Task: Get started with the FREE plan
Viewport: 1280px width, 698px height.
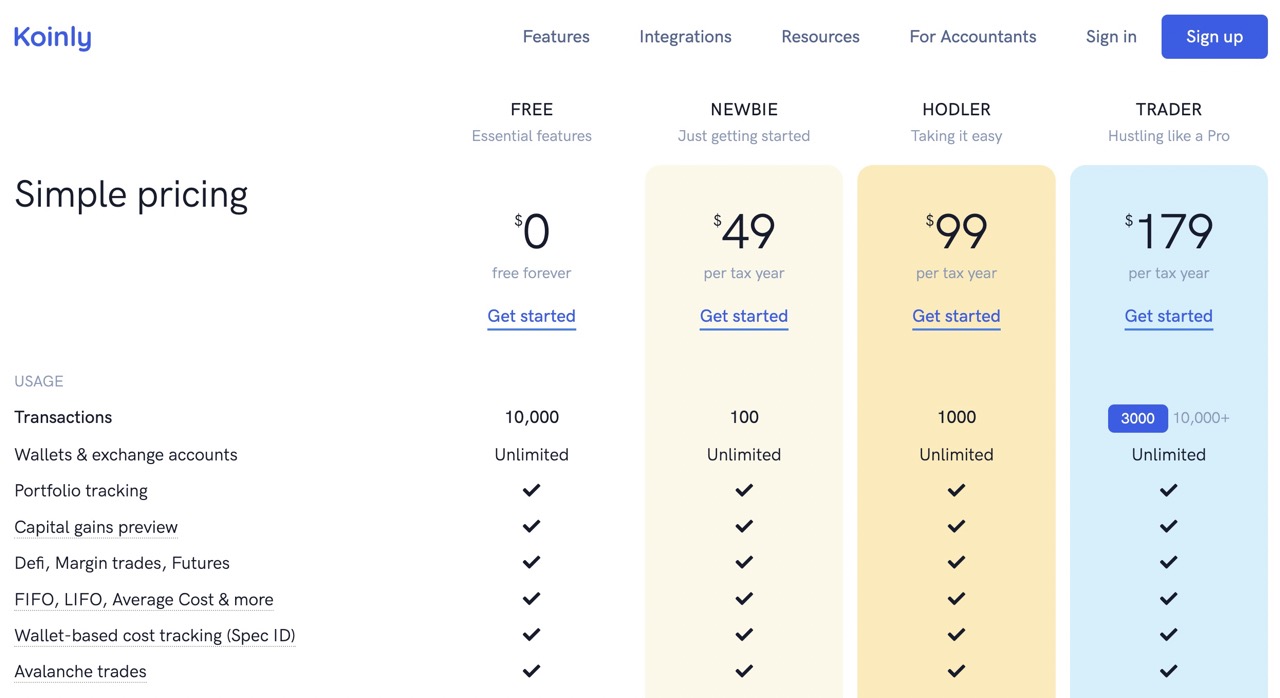Action: click(x=531, y=316)
